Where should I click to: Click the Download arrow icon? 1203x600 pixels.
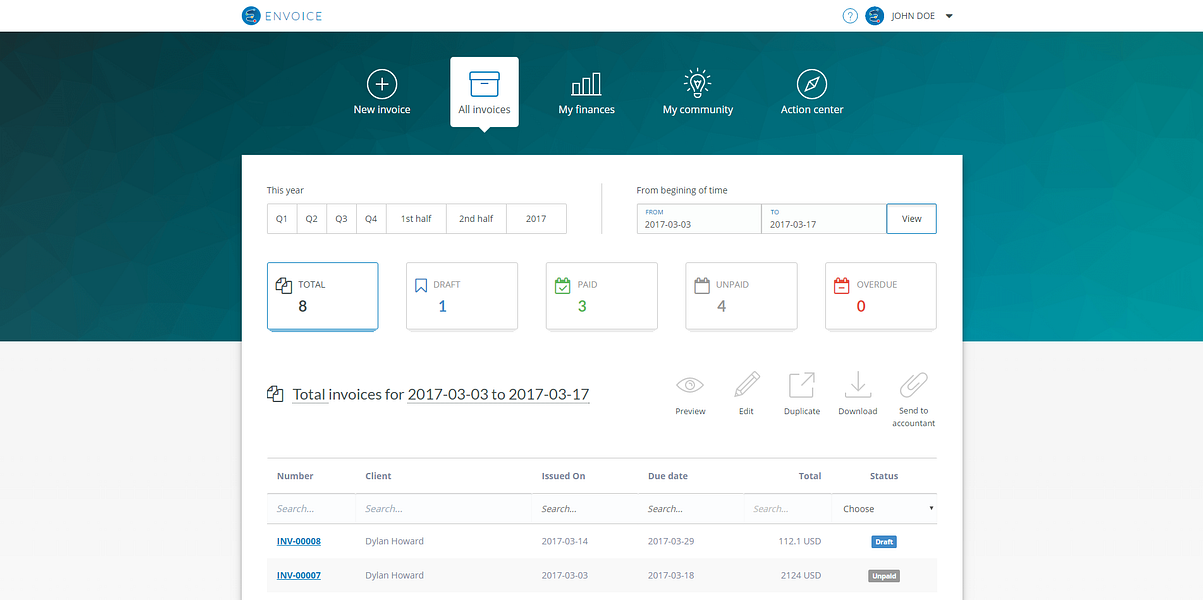pyautogui.click(x=857, y=385)
